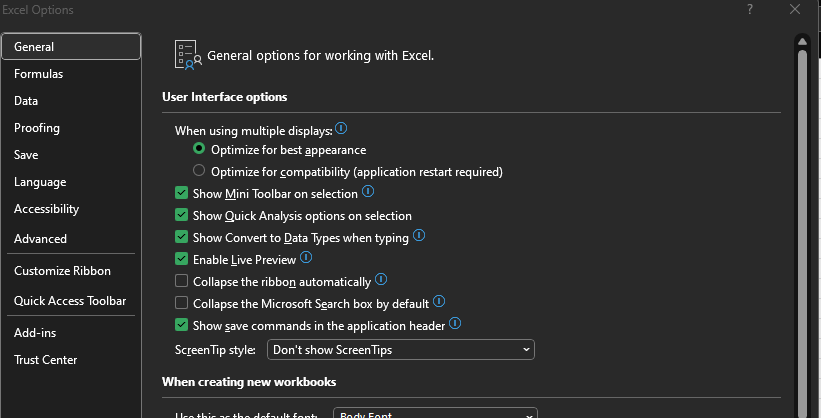Click info icon next to Mini Toolbar option
Viewport: 821px width, 418px height.
pos(367,192)
